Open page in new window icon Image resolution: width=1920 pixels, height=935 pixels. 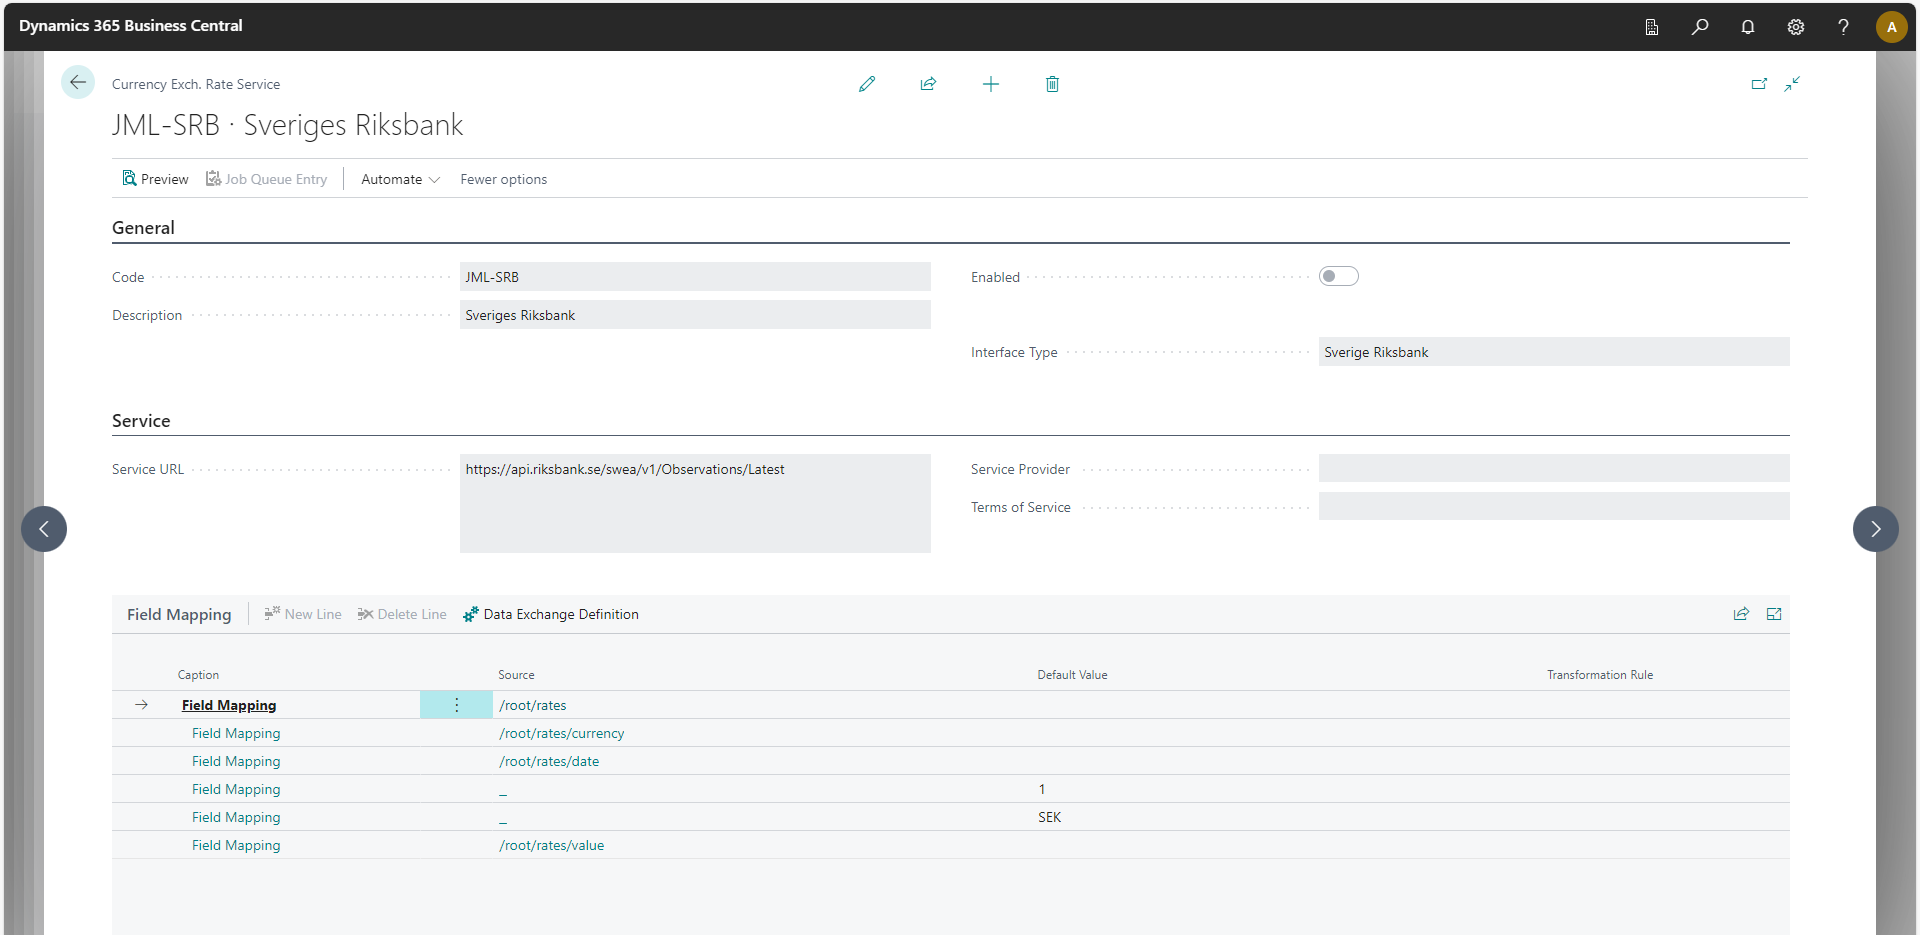tap(1759, 84)
